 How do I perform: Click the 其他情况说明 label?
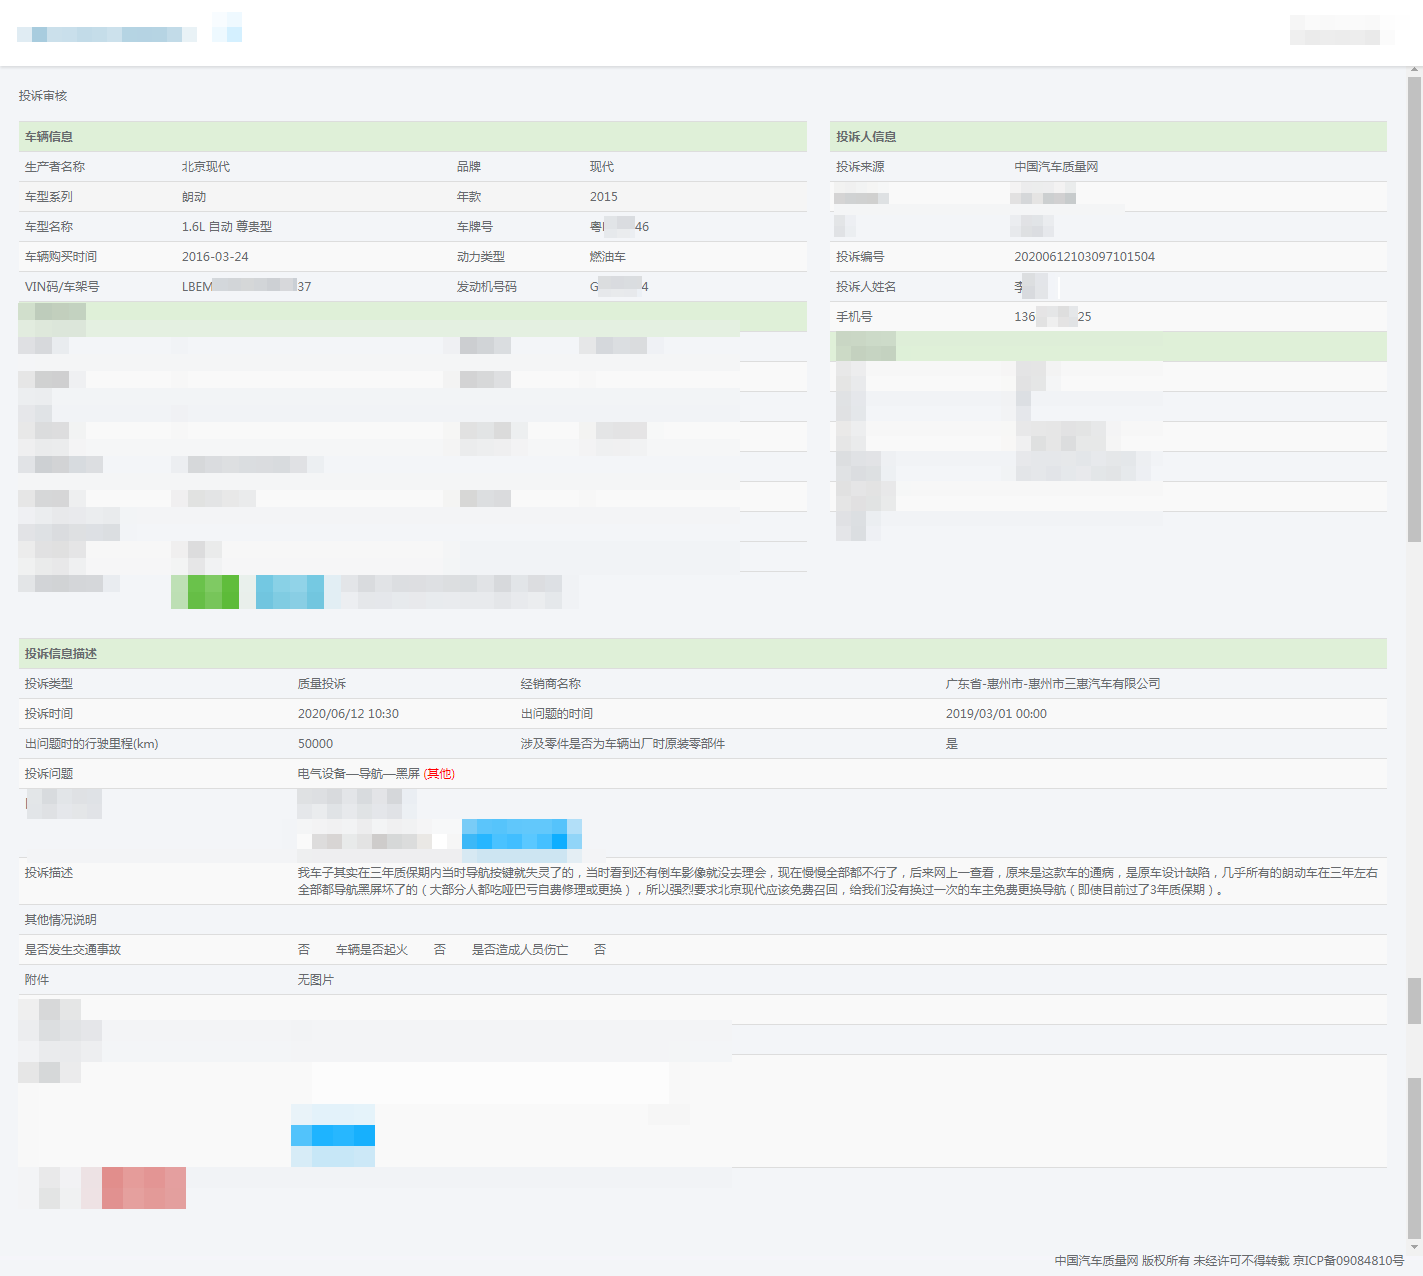point(61,920)
